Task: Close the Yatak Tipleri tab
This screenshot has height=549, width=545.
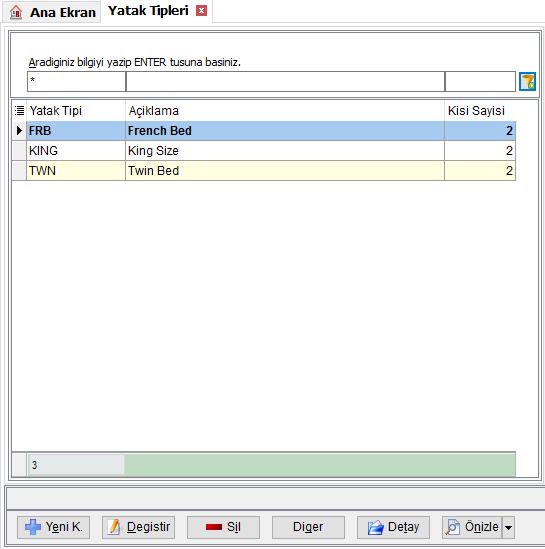Action: point(201,11)
